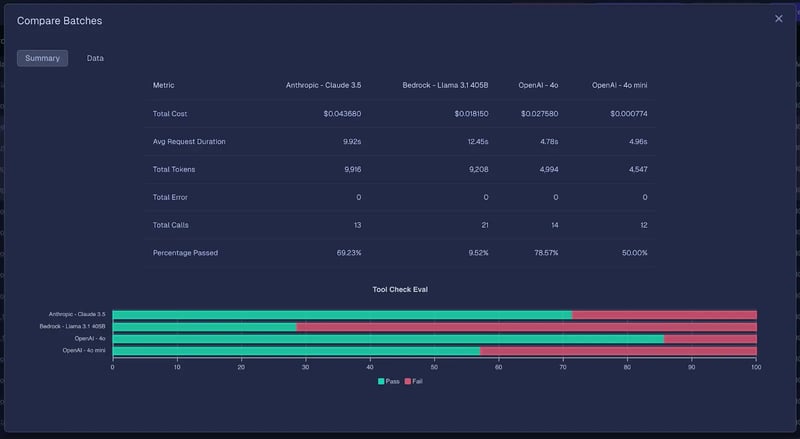Screen dimensions: 800x439
Task: Switch to the Data tab
Action: click(x=95, y=58)
